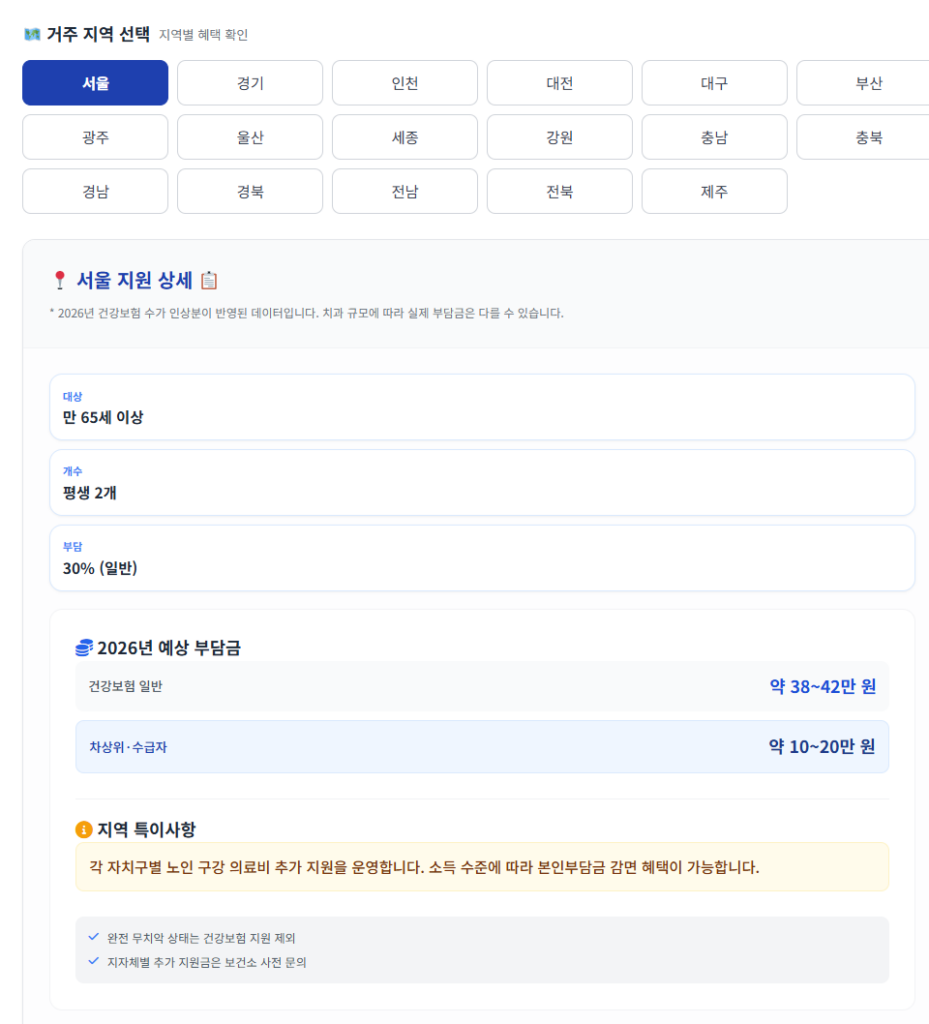
Task: Switch region to 인천
Action: 405,83
